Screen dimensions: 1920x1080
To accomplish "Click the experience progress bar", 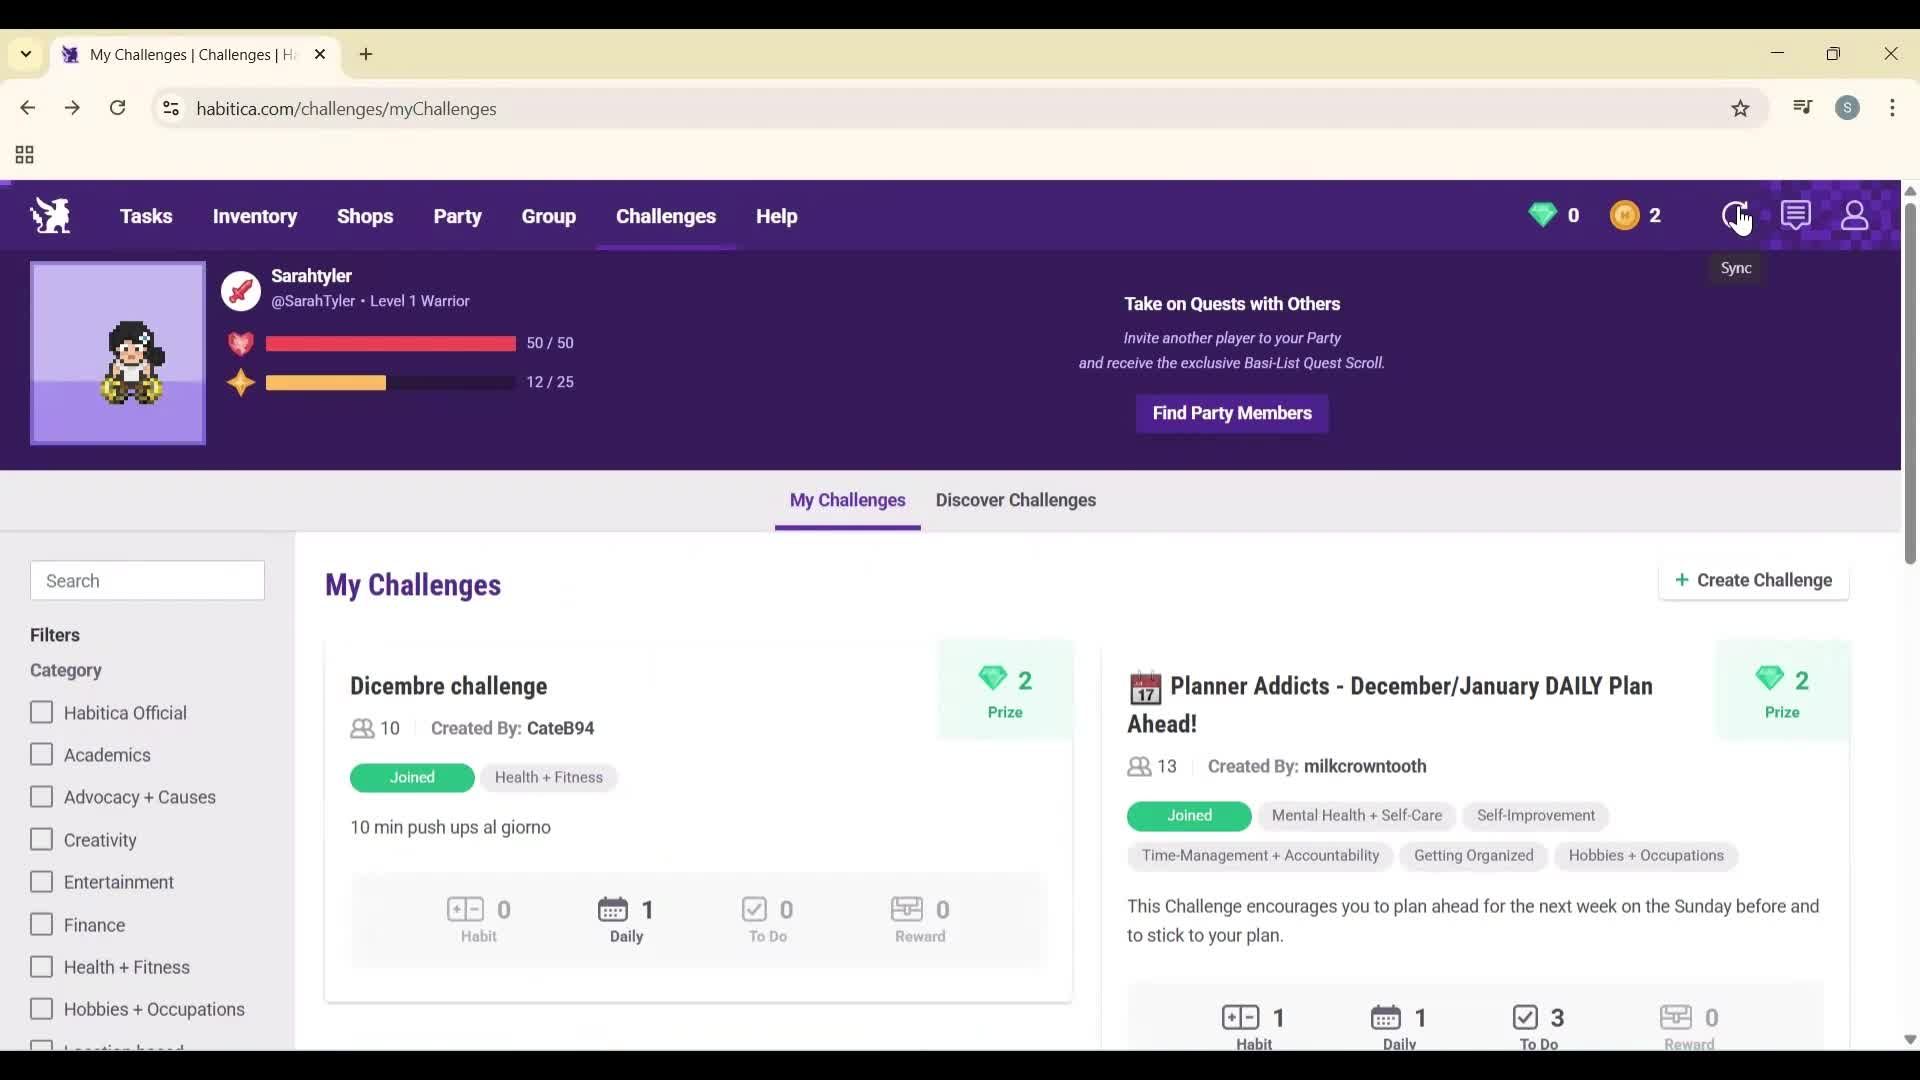I will [x=389, y=382].
